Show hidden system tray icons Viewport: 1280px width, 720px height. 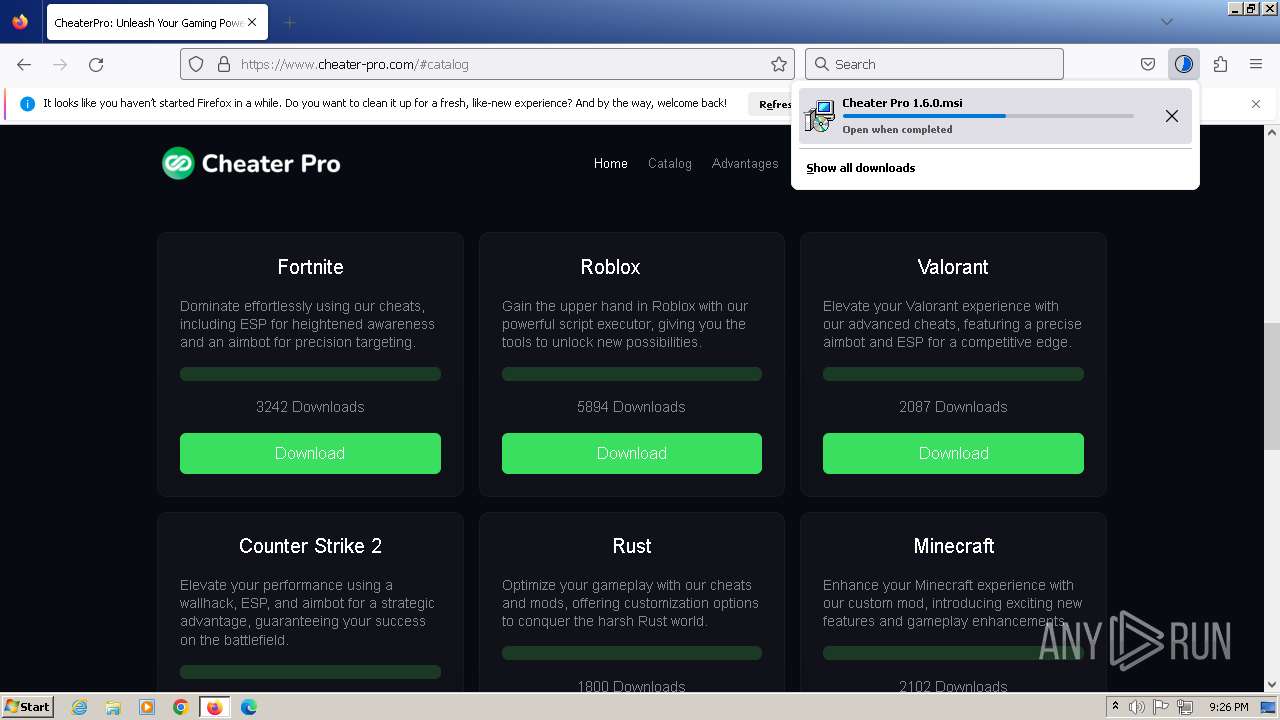(x=1115, y=706)
